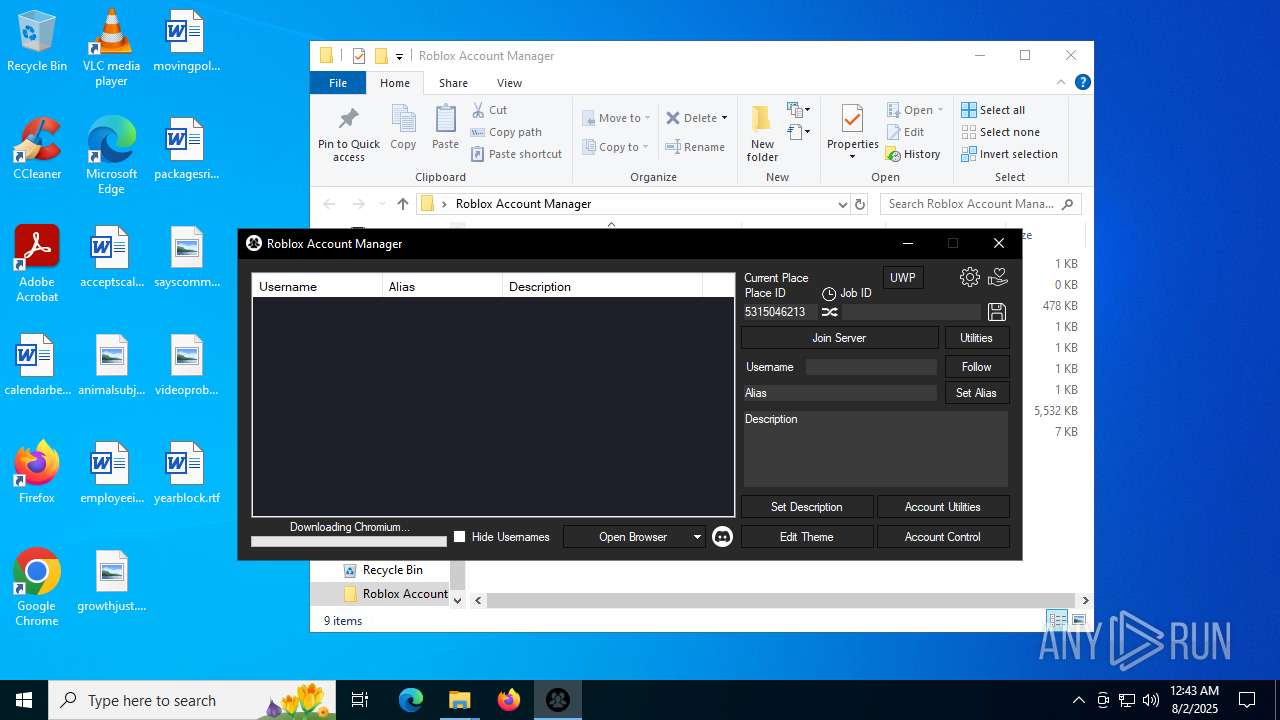Screen dimensions: 1280x720
Task: Click Select all in the ribbon
Action: 993,110
